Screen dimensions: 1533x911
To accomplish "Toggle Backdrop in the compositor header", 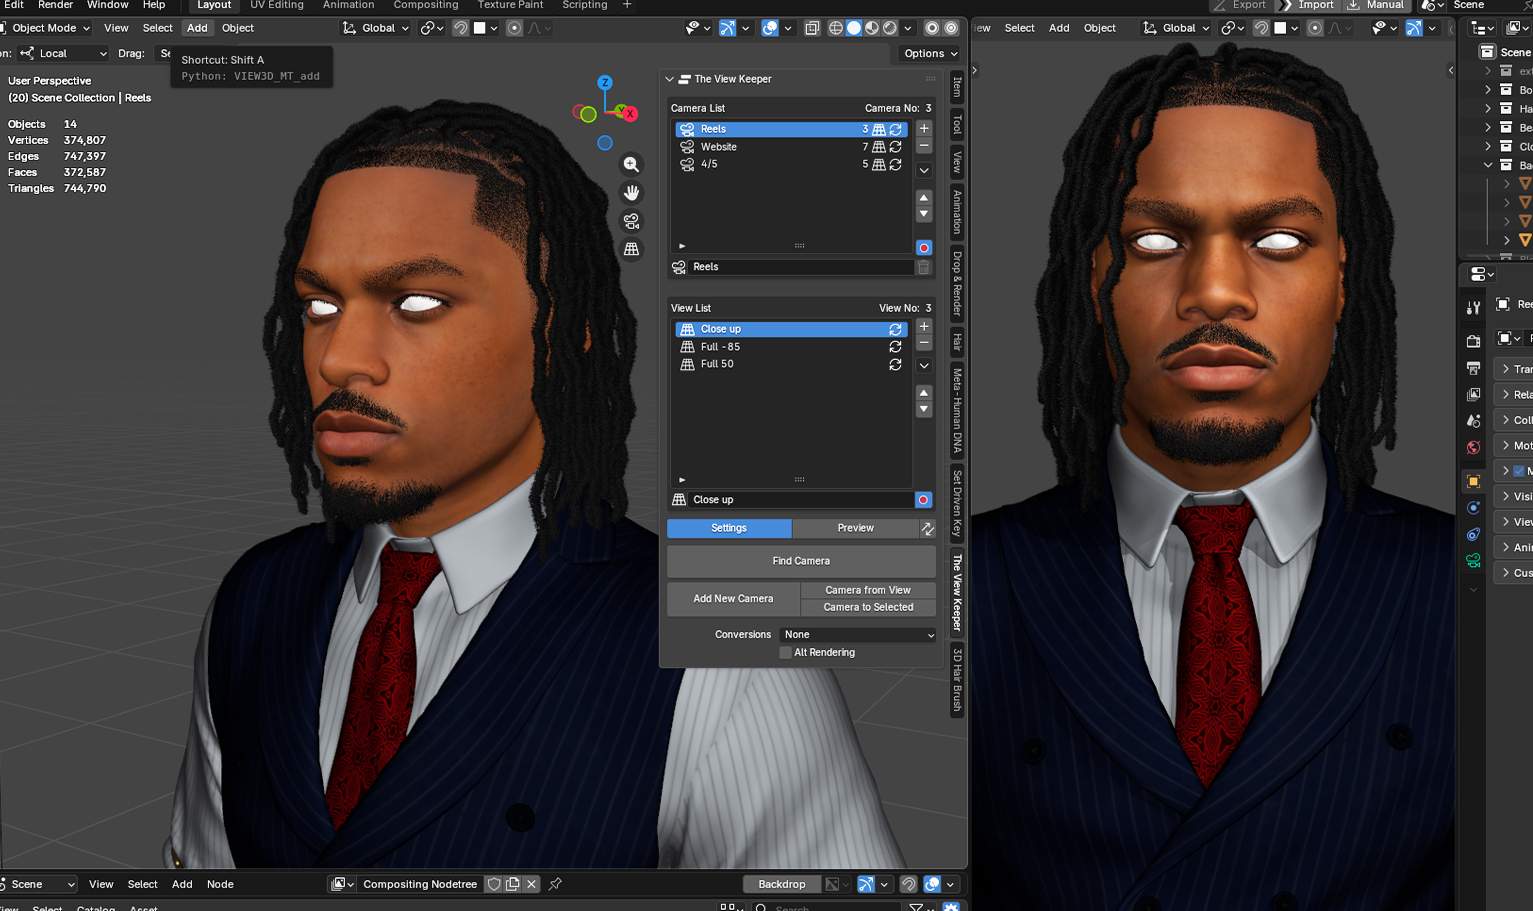I will click(782, 884).
